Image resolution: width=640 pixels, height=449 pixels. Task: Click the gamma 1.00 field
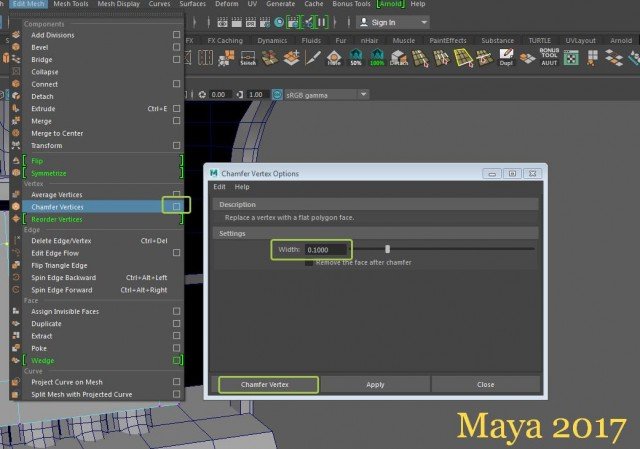click(257, 95)
